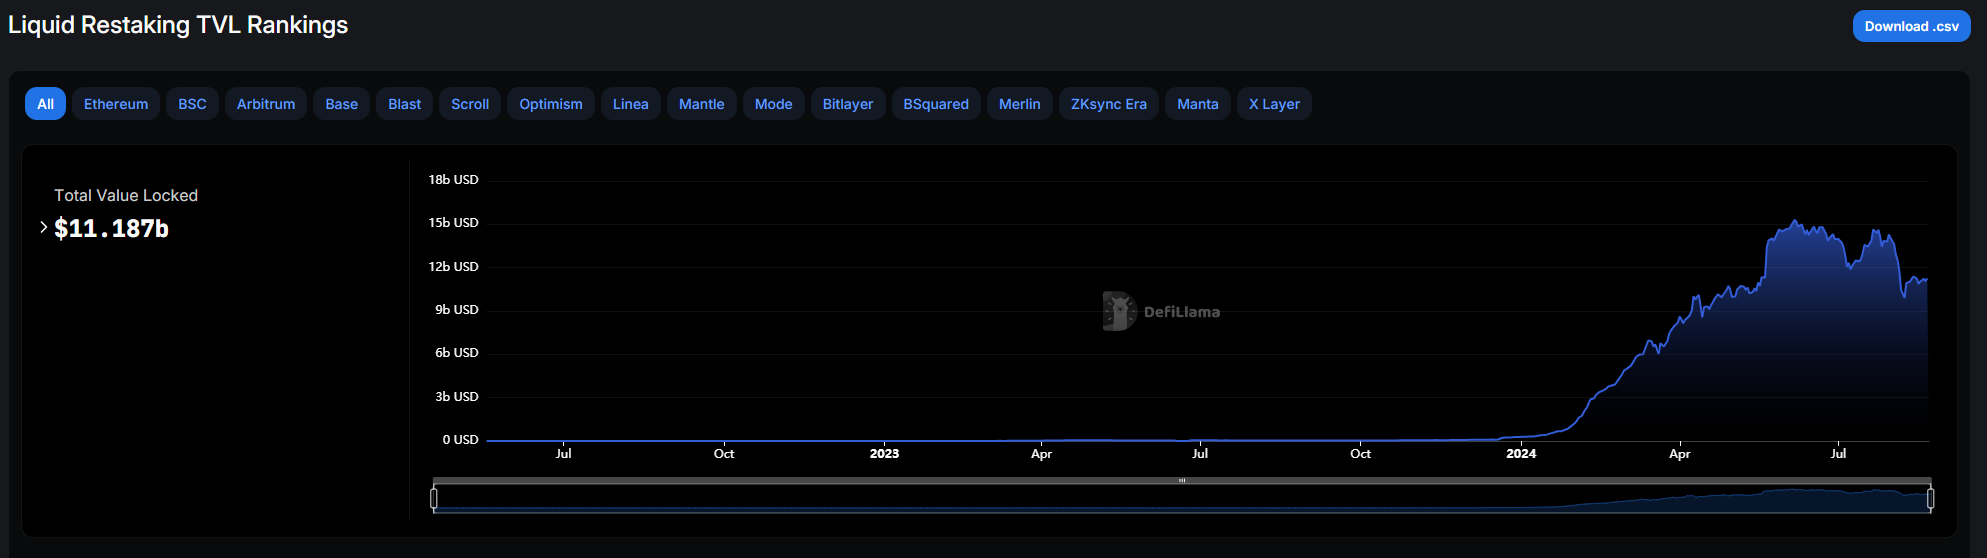Open the X Layer chain tab
1987x558 pixels.
[1274, 104]
